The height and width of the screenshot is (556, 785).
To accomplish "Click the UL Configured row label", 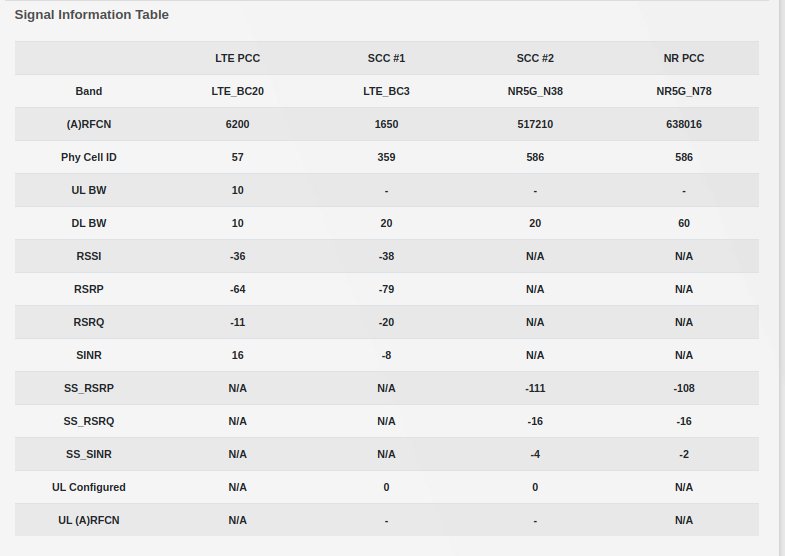I will click(x=89, y=487).
